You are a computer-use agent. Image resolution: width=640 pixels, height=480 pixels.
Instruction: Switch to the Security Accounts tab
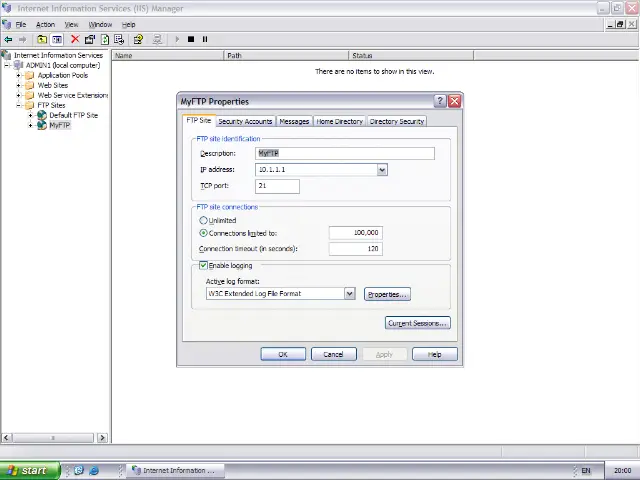245,121
